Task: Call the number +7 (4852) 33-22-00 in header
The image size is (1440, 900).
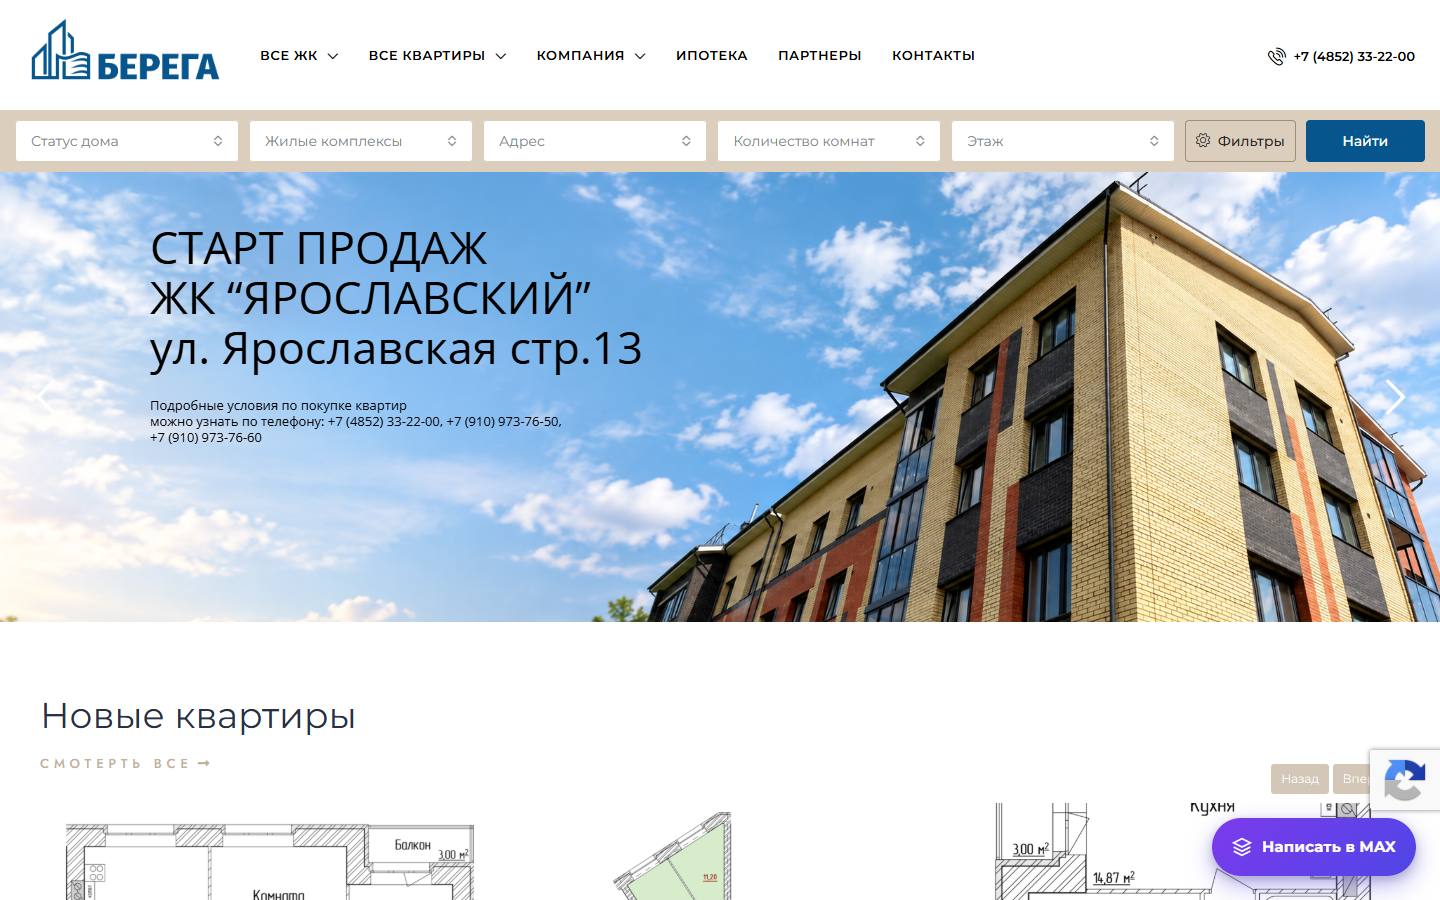Action: [1354, 57]
